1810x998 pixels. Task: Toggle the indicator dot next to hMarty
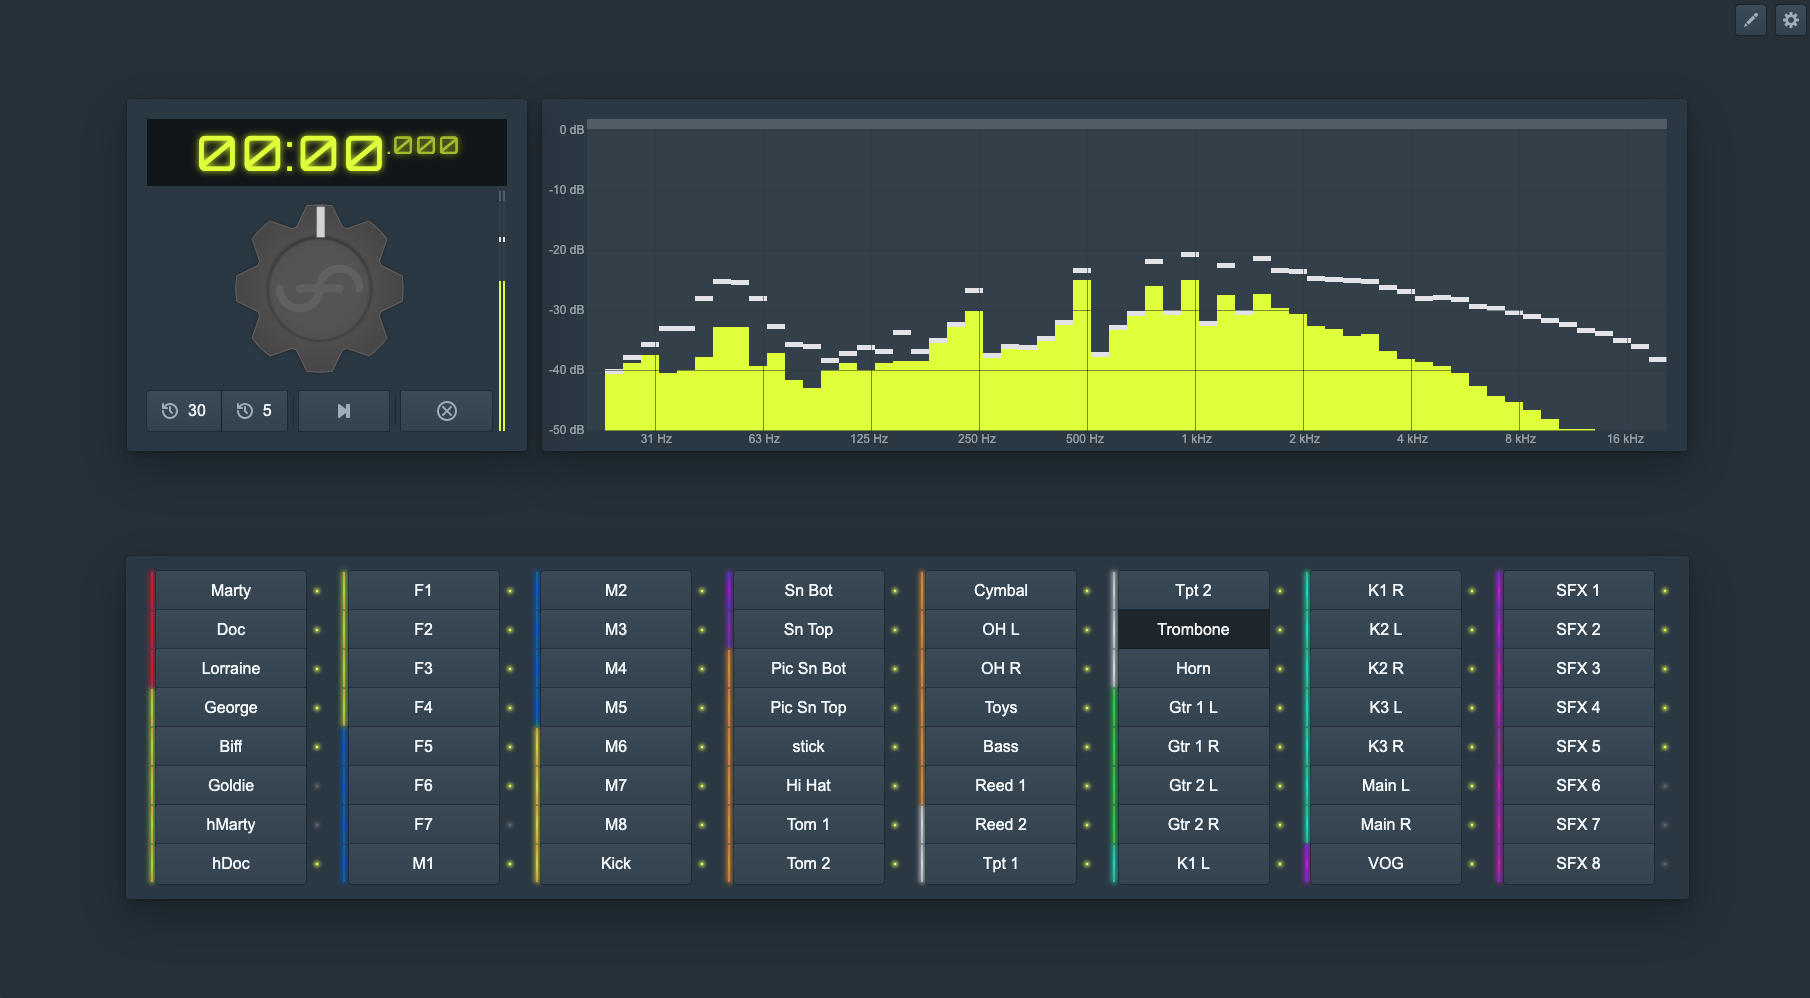[317, 825]
